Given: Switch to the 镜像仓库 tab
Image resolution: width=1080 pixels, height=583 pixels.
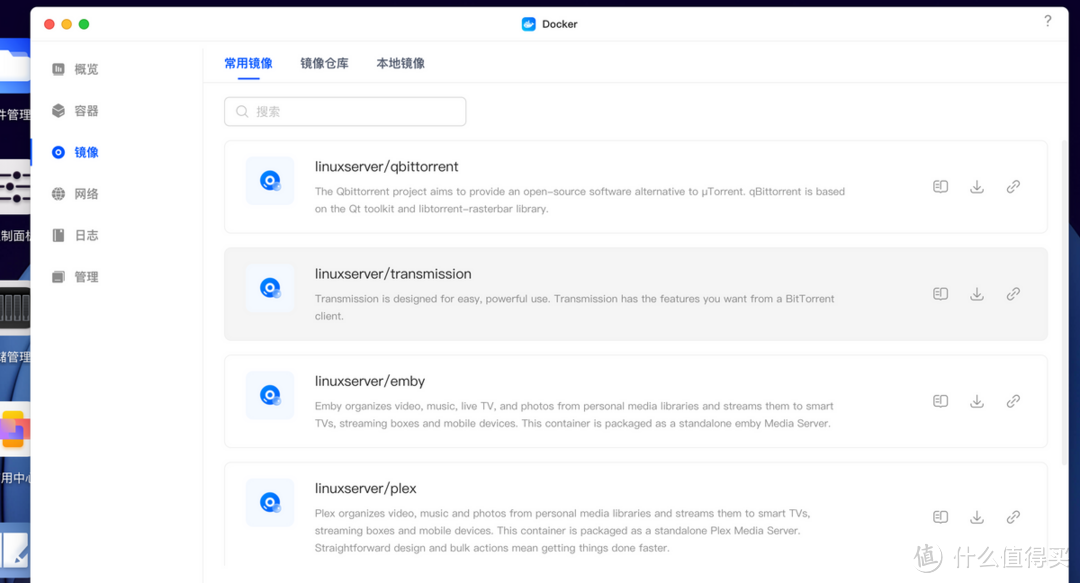Looking at the screenshot, I should (324, 62).
